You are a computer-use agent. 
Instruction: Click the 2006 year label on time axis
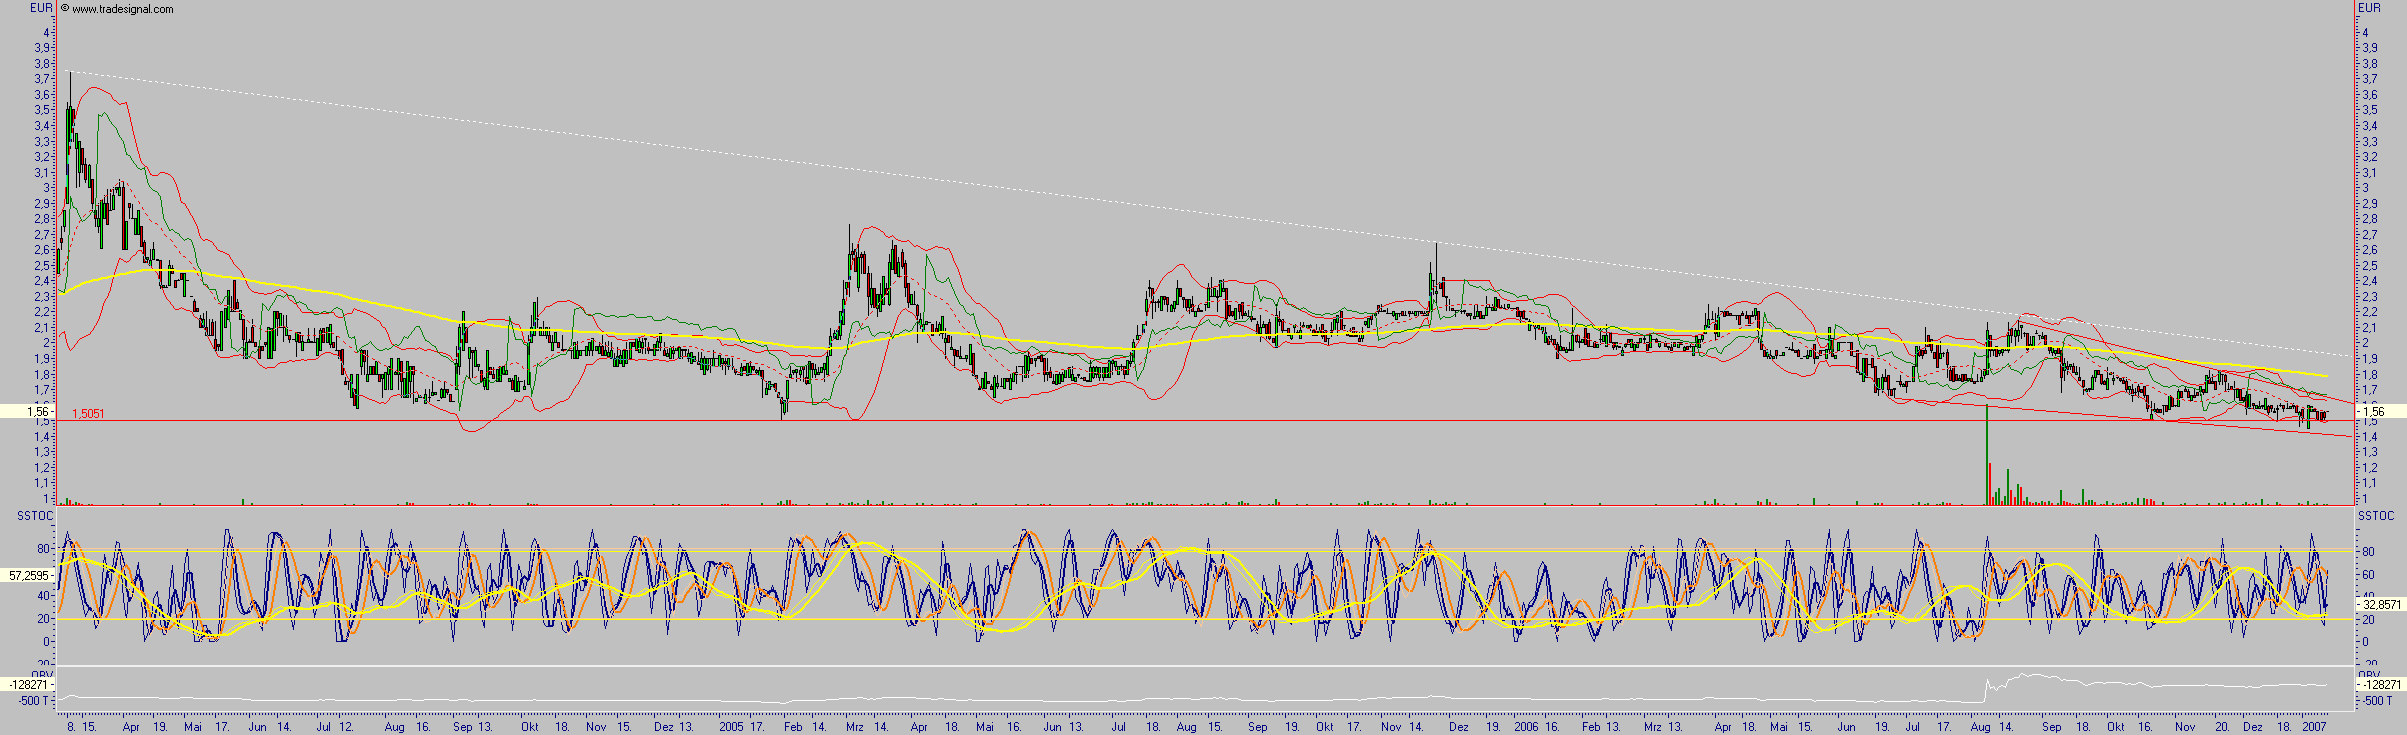point(1526,727)
